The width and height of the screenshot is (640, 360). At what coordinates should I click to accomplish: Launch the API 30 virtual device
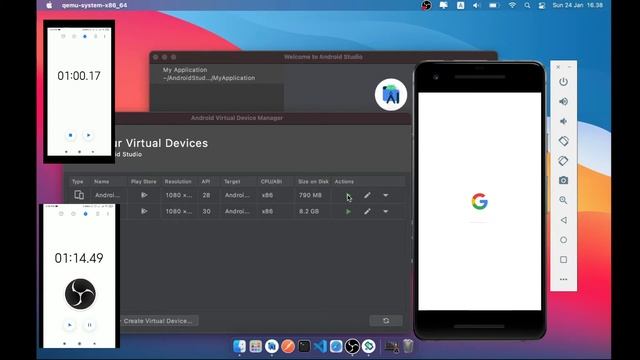[348, 211]
